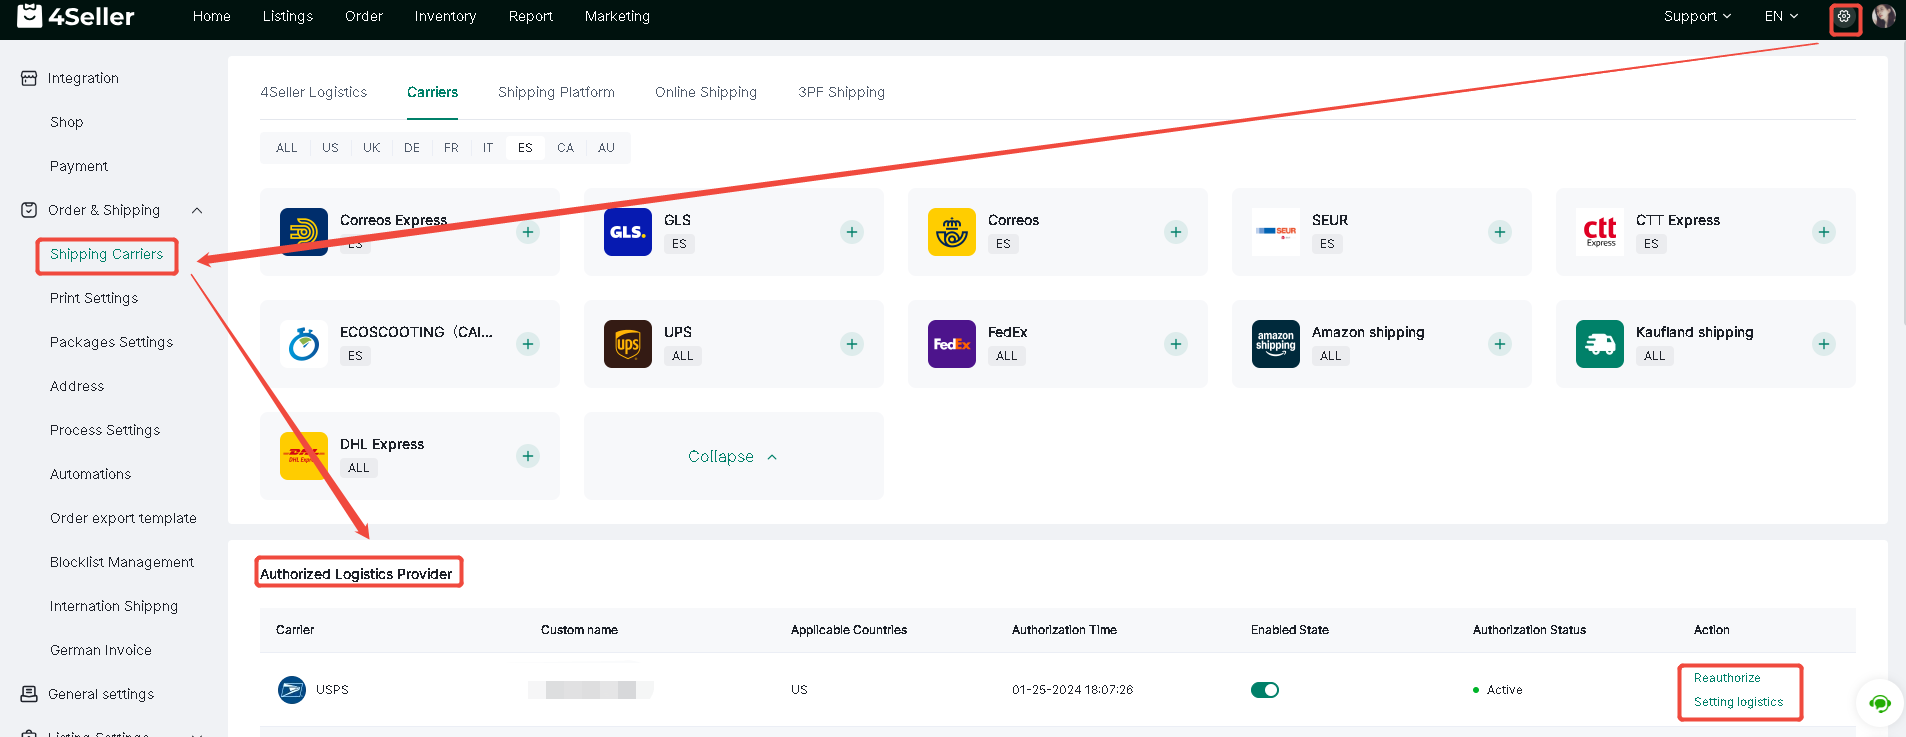Screen dimensions: 1906x737
Task: Add the UPS carrier
Action: pyautogui.click(x=852, y=344)
